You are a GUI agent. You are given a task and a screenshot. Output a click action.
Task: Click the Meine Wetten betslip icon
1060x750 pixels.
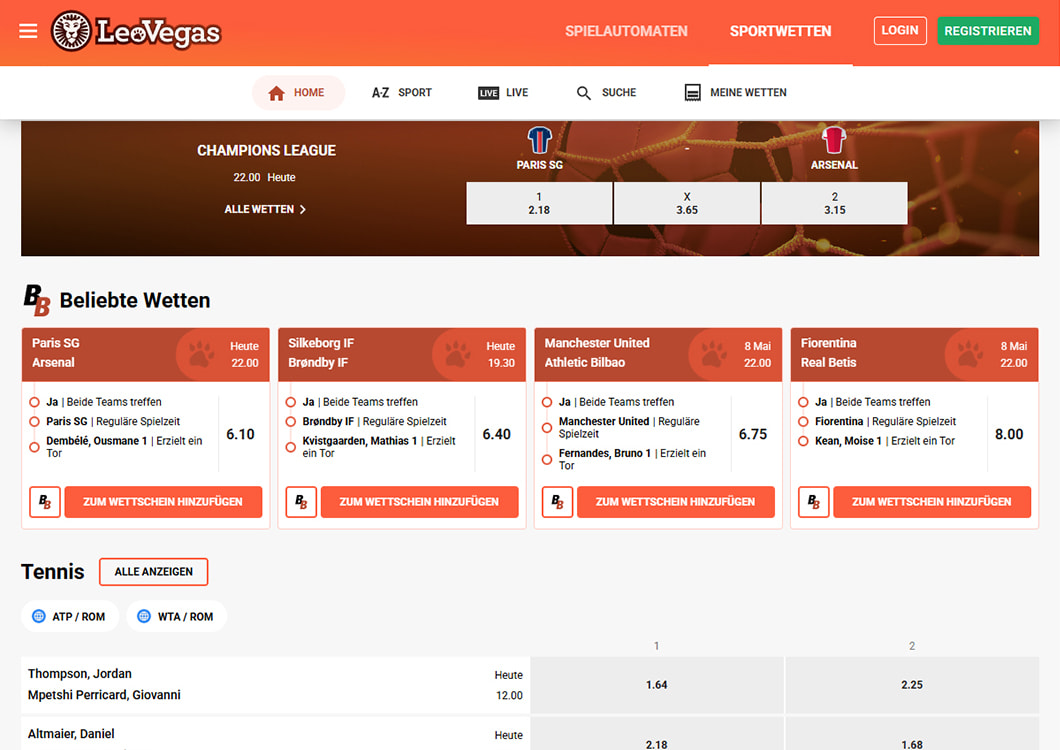692,93
